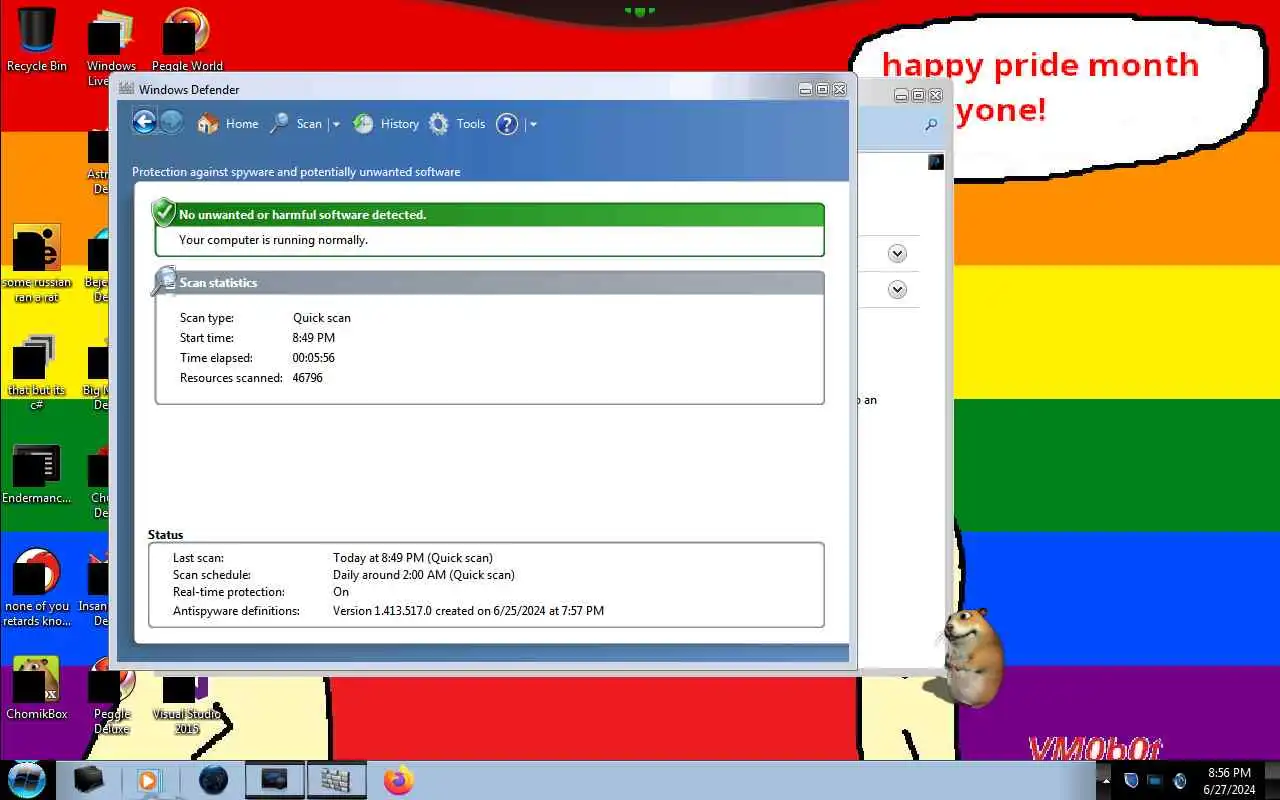Open the Scan options dropdown arrow
The image size is (1280, 800).
pyautogui.click(x=336, y=125)
